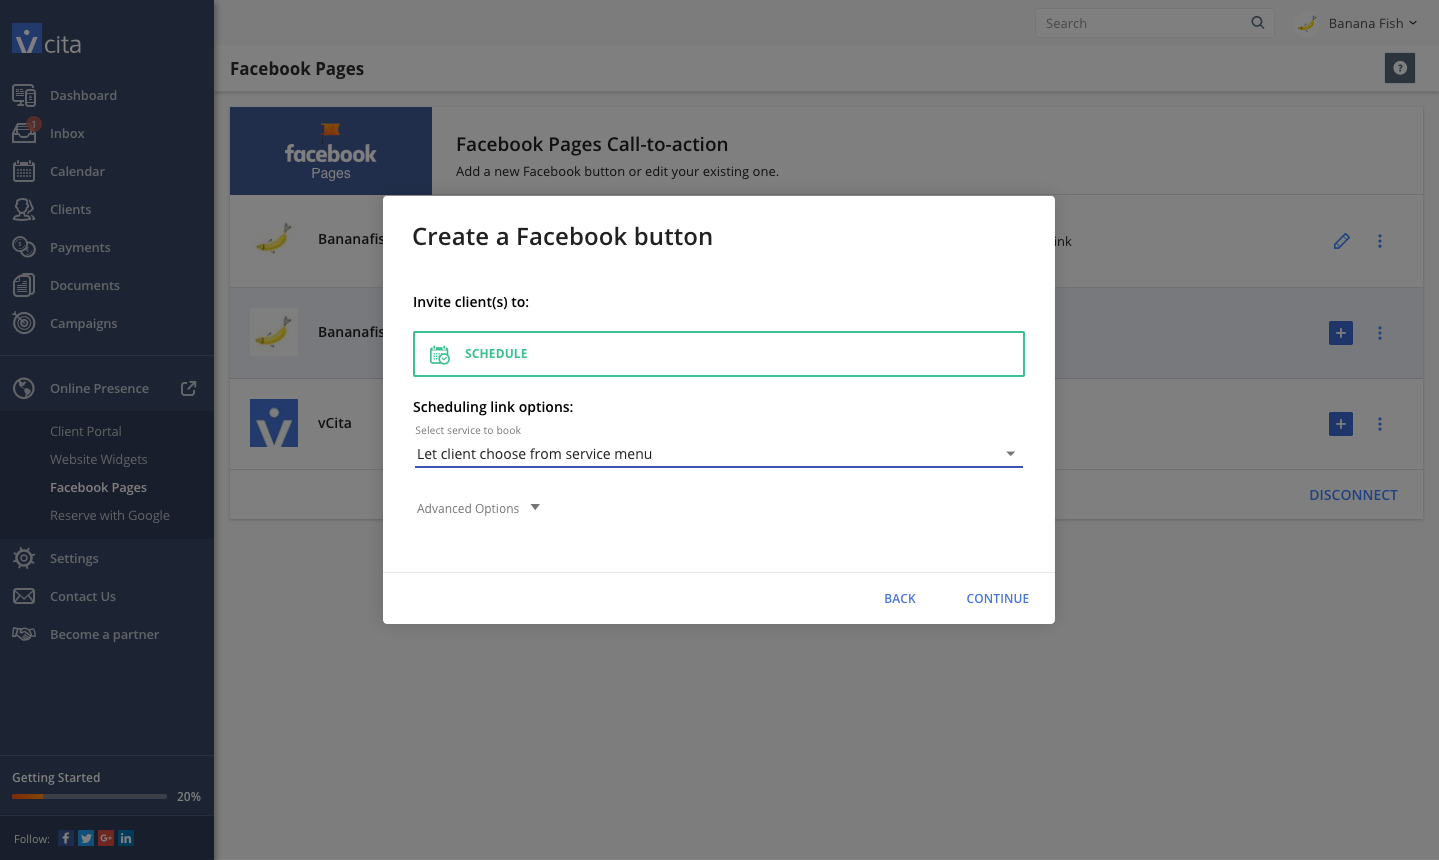Add button for vCita page (plus)
The image size is (1439, 860).
coord(1341,424)
